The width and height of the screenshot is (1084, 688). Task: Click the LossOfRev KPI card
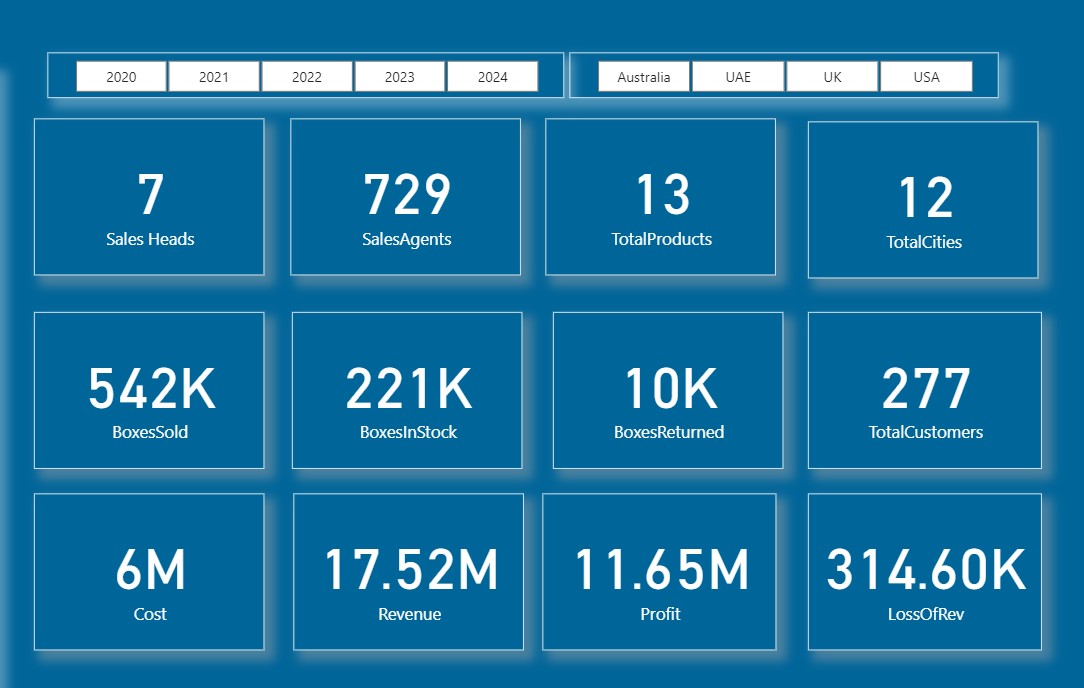coord(925,571)
